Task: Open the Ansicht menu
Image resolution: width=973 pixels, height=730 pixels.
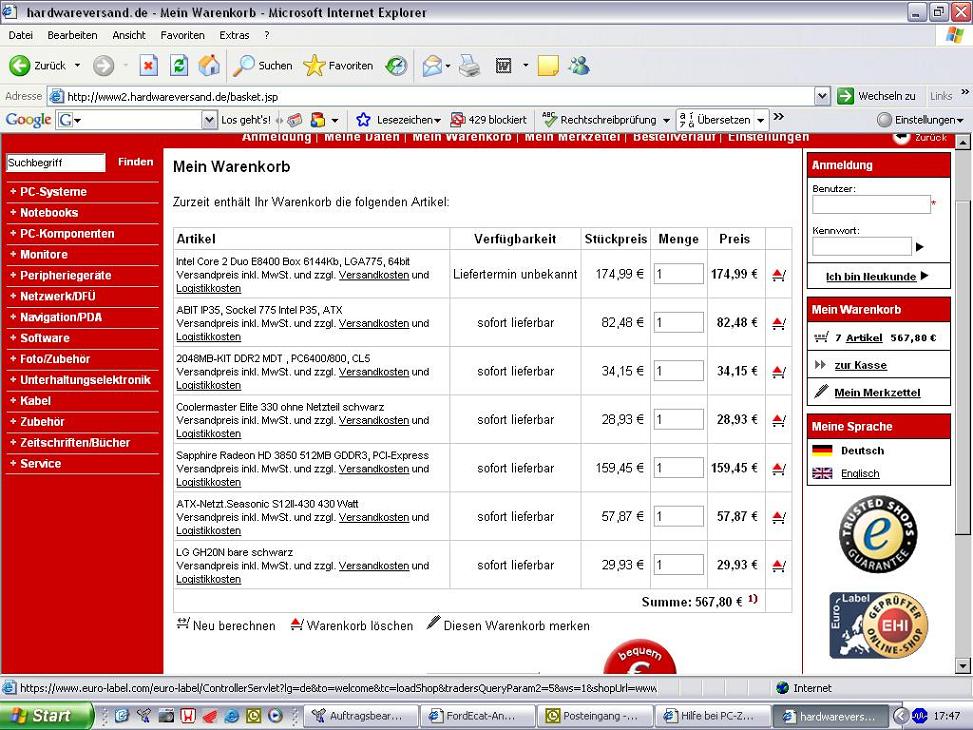Action: pyautogui.click(x=129, y=35)
